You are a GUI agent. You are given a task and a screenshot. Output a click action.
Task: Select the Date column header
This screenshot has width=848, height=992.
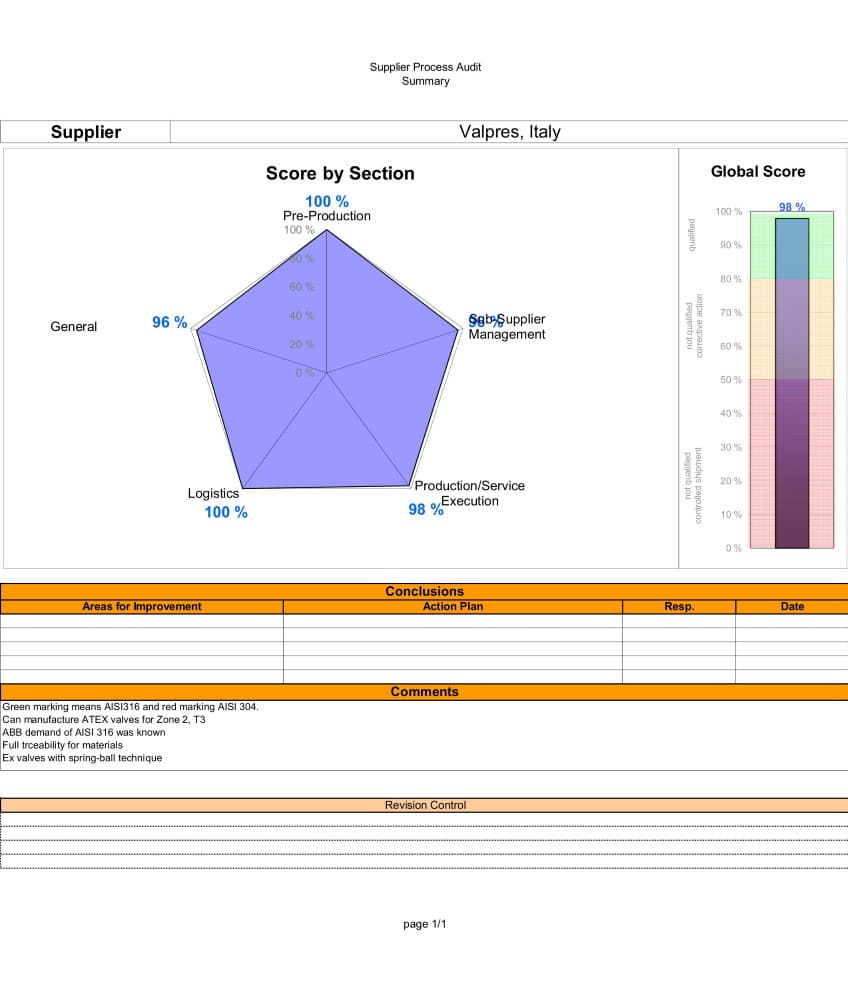[x=791, y=606]
